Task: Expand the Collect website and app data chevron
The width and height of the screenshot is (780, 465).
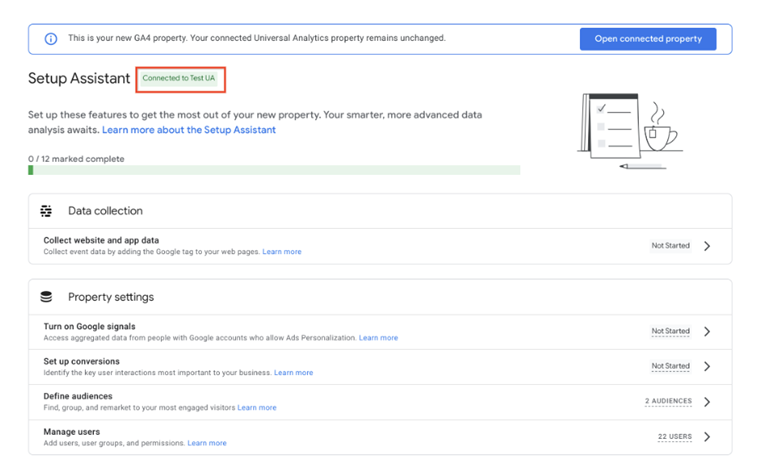Action: click(707, 246)
